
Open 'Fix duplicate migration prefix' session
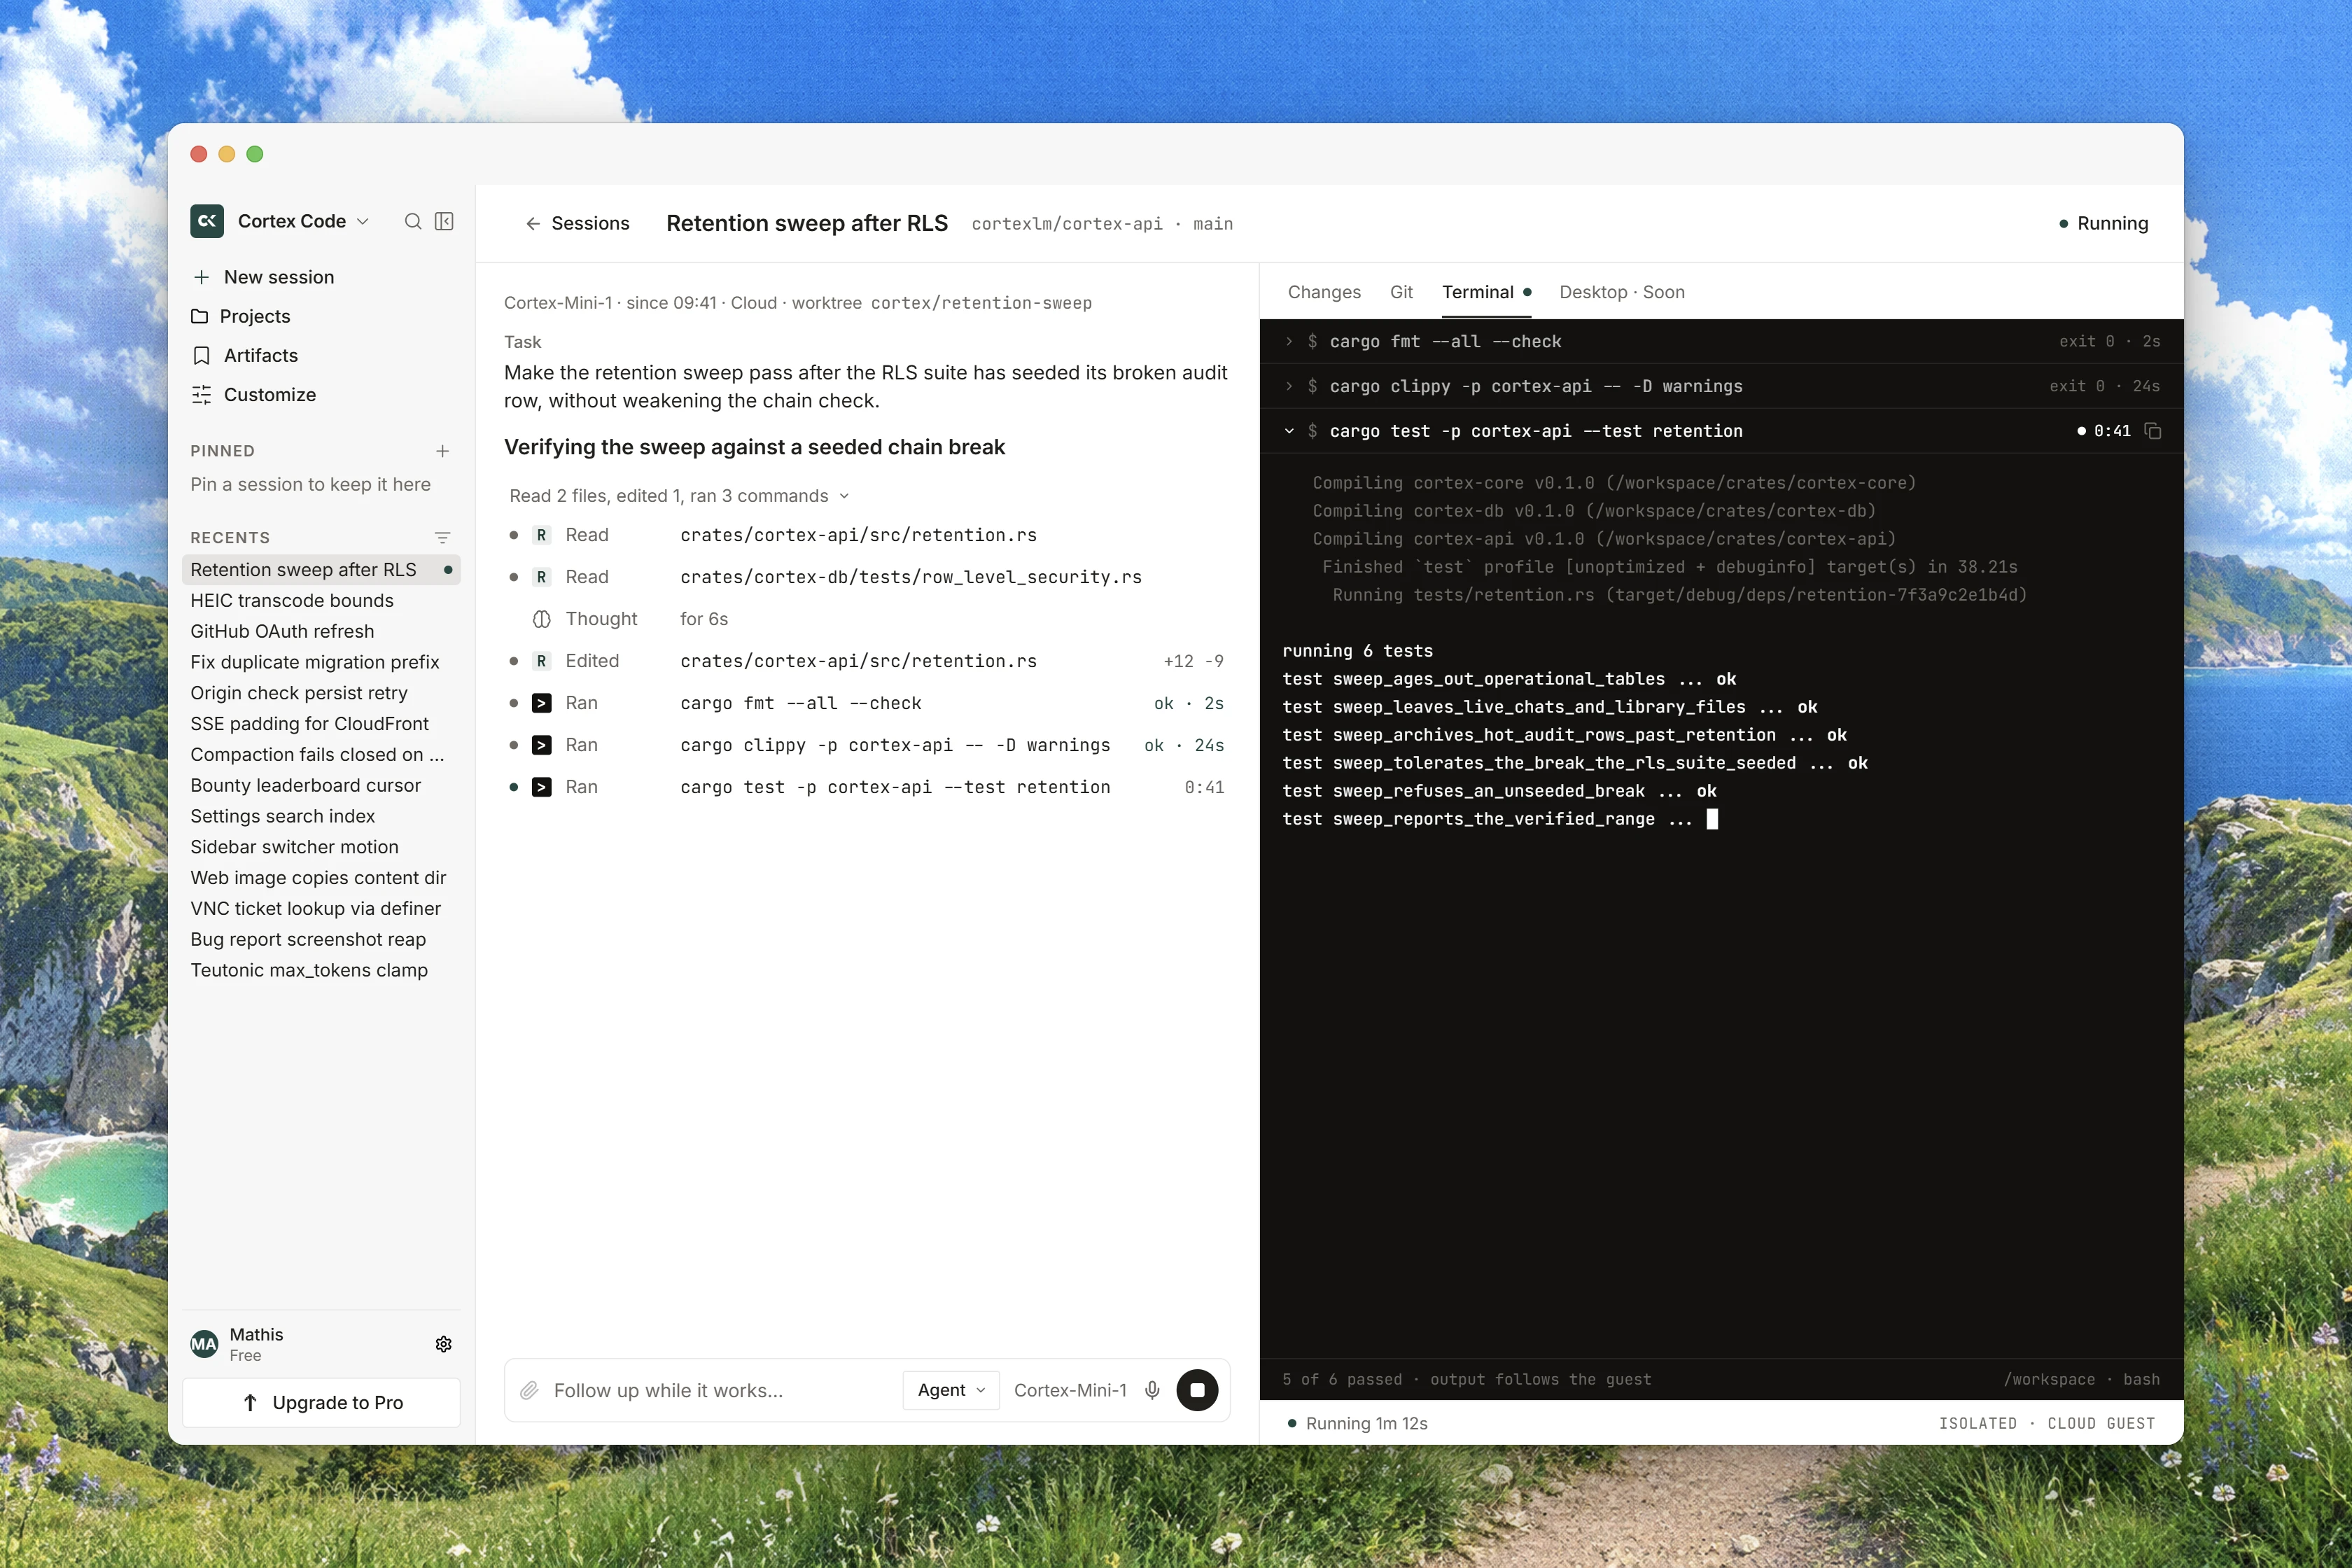[315, 662]
